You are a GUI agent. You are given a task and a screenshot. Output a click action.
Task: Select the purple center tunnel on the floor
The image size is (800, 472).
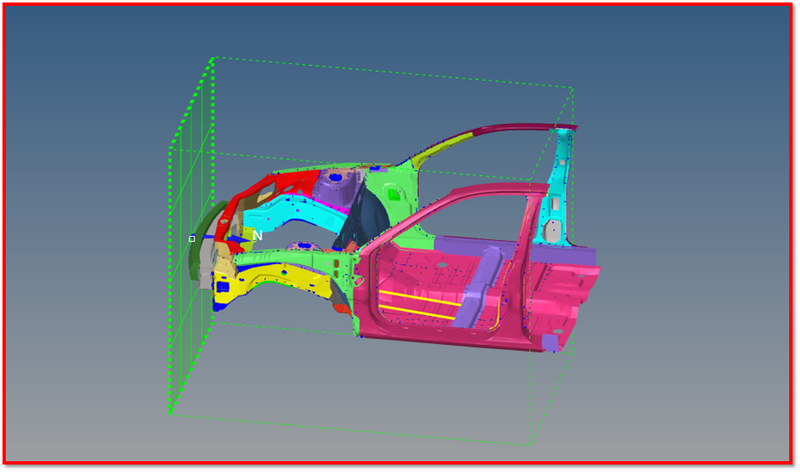point(479,288)
